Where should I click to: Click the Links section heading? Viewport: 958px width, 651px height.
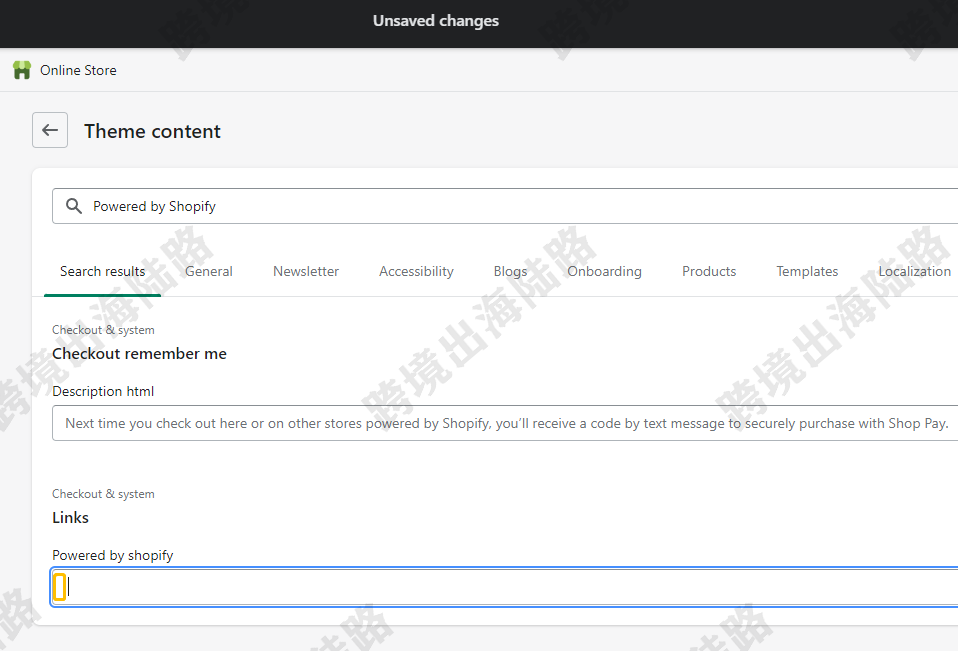point(70,518)
